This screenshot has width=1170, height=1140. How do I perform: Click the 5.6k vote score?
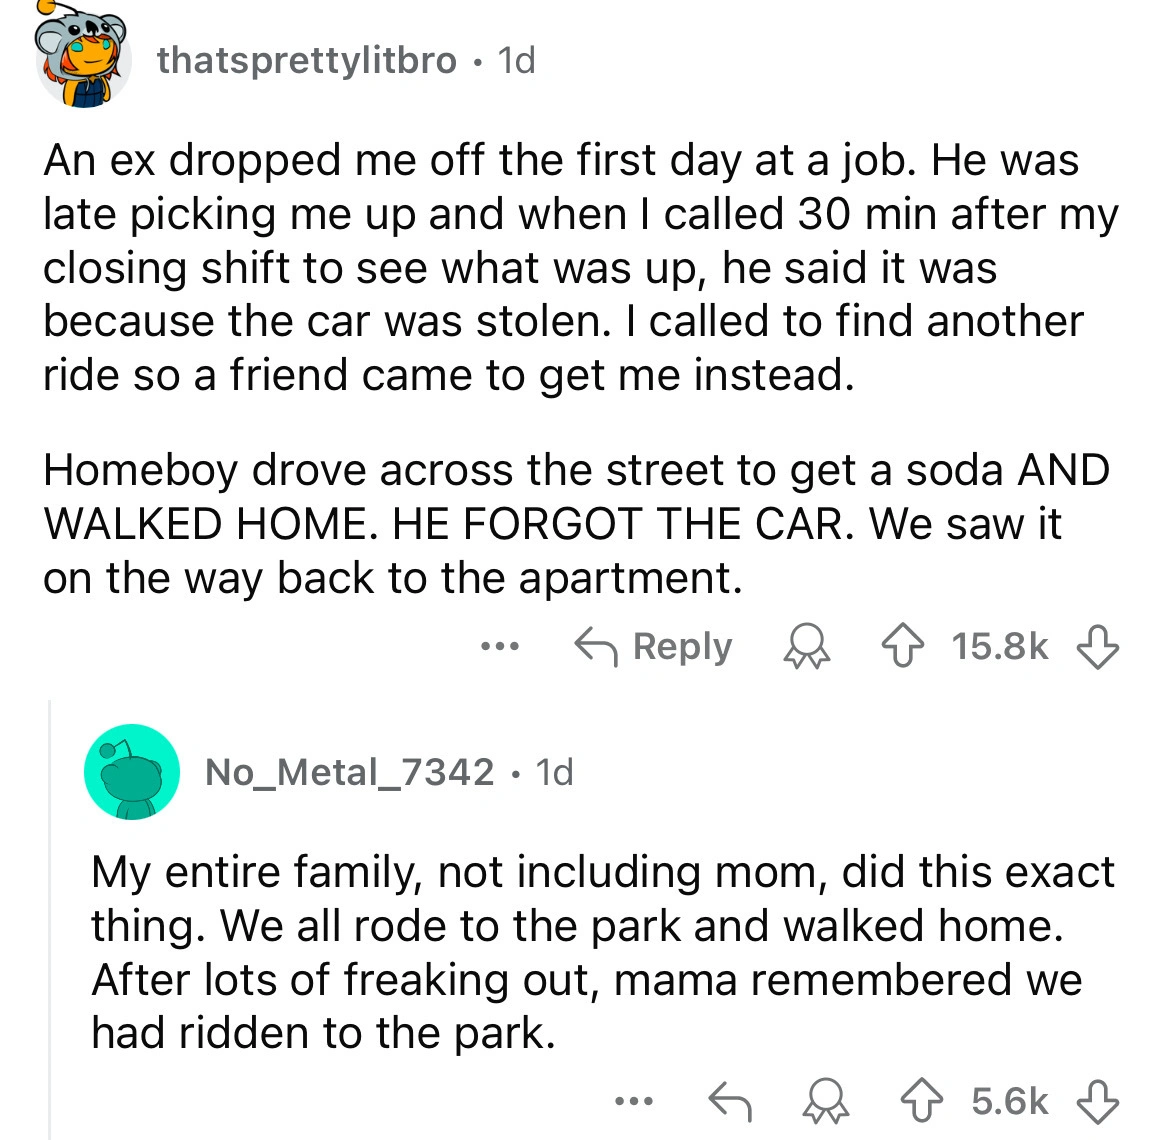(x=1010, y=1101)
